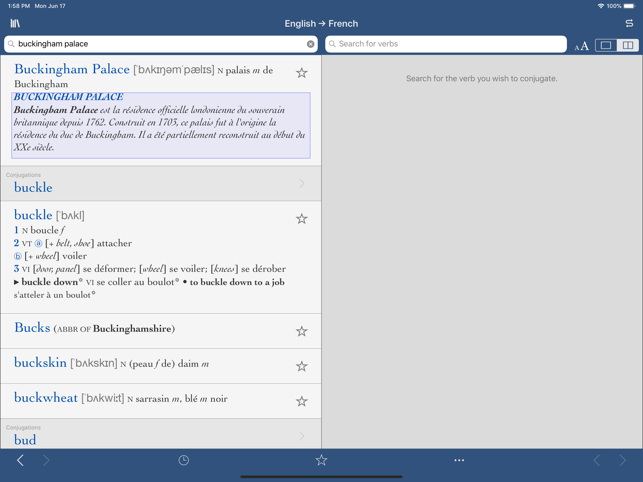
Task: Open the buckwheat headword entry
Action: (46, 398)
